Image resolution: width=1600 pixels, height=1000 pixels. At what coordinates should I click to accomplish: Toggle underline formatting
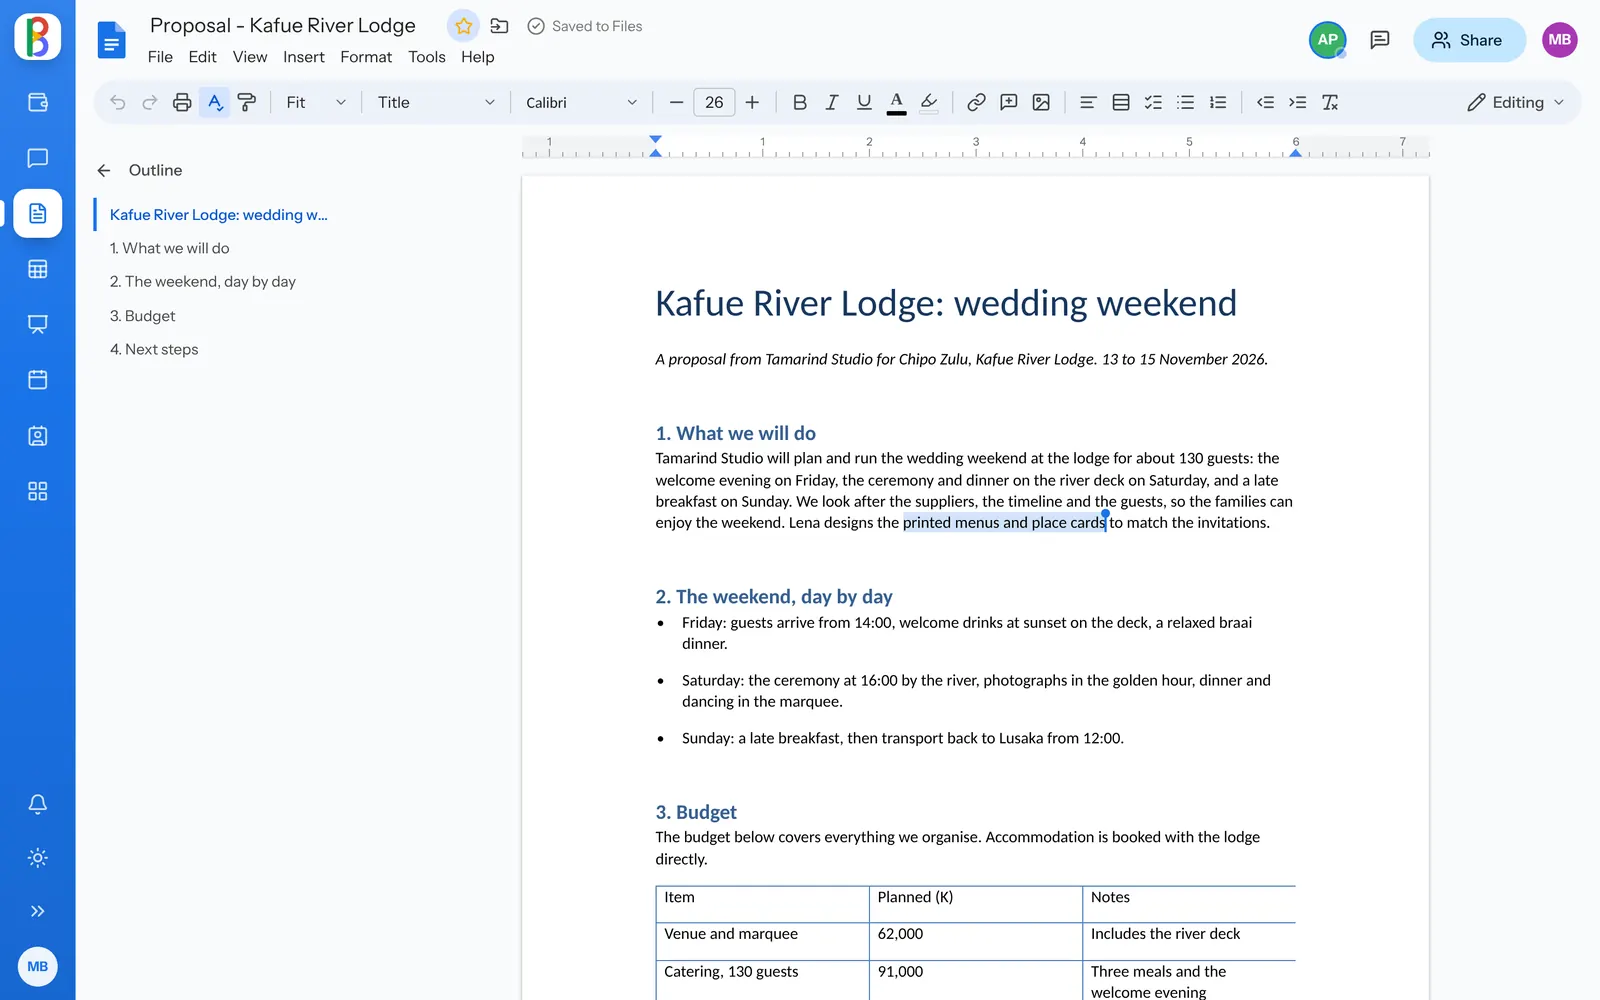point(864,102)
